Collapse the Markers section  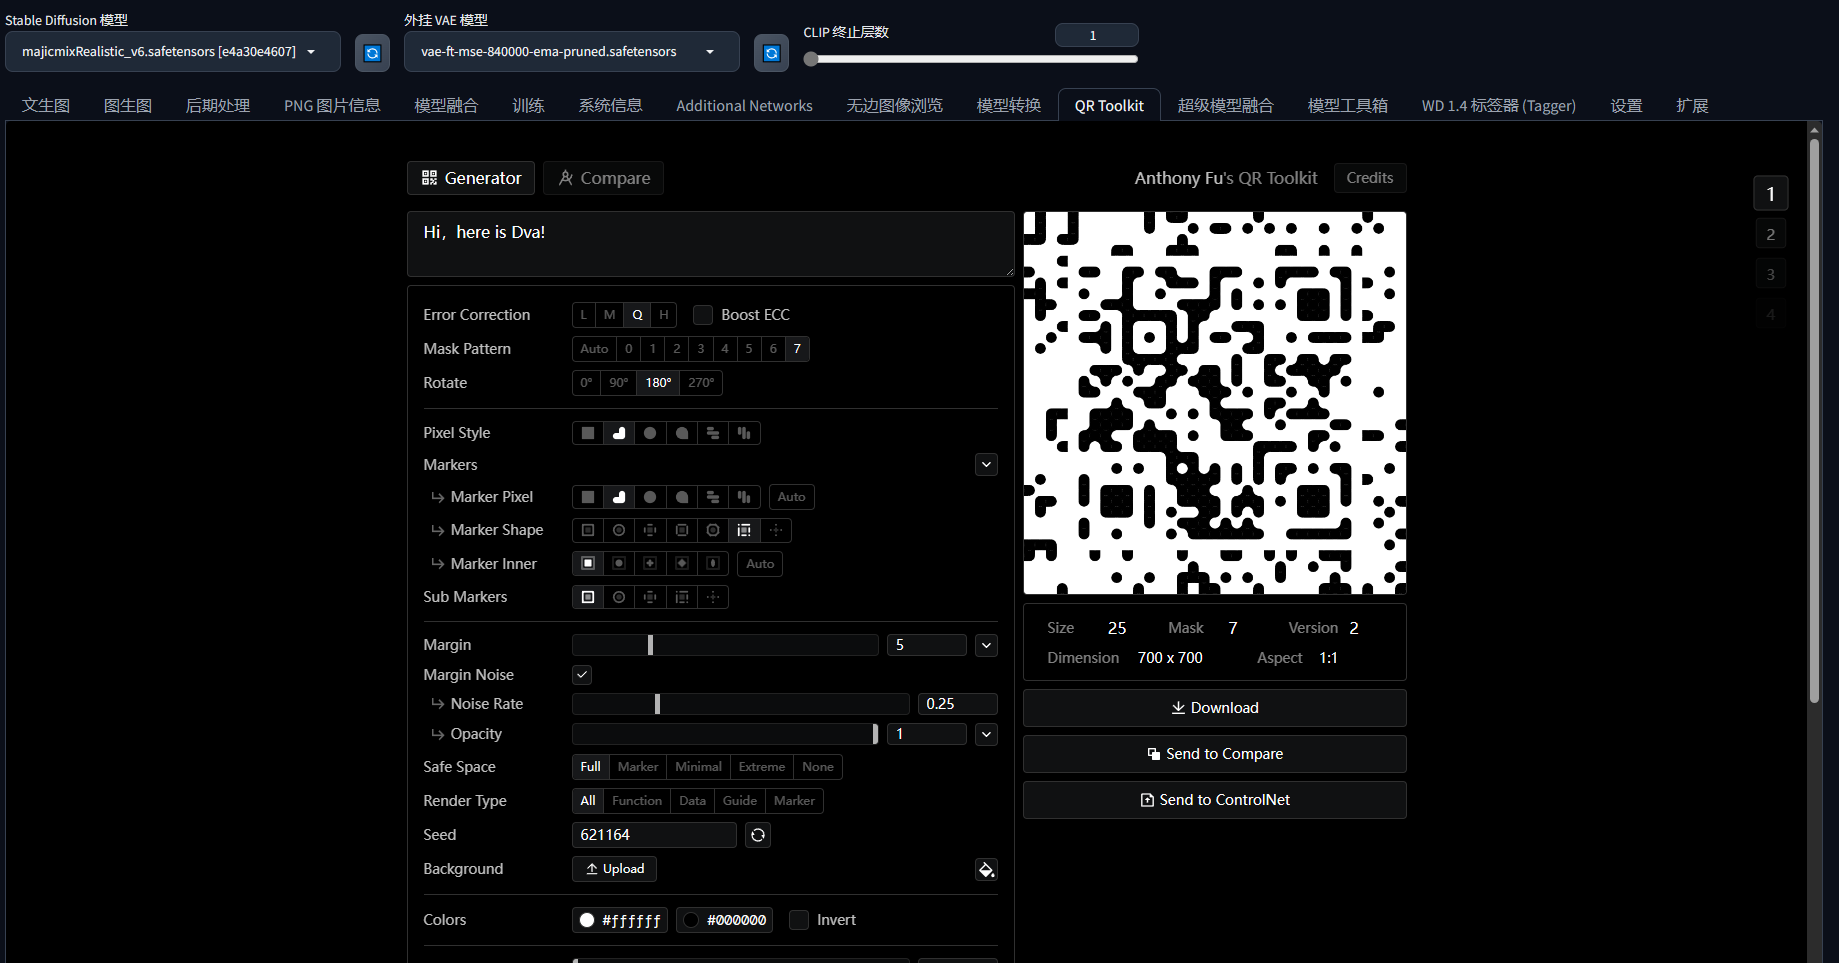pyautogui.click(x=986, y=465)
